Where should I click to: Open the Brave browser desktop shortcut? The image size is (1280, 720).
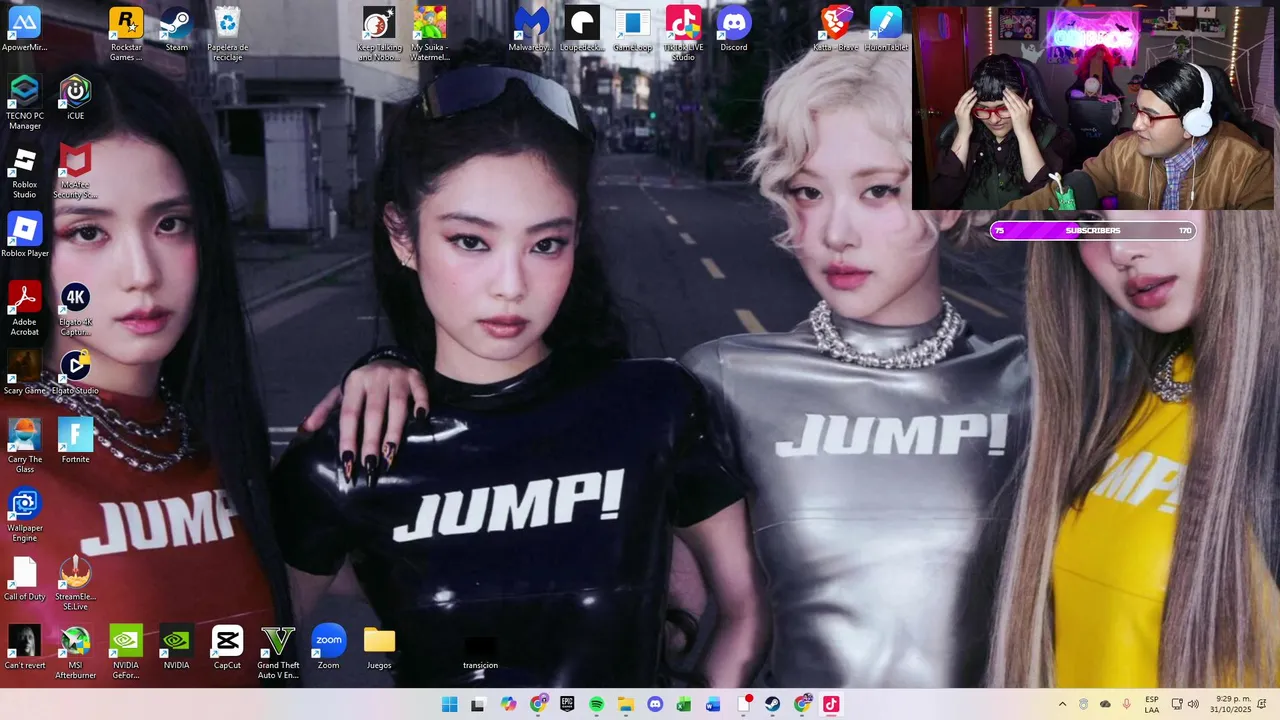pyautogui.click(x=835, y=29)
